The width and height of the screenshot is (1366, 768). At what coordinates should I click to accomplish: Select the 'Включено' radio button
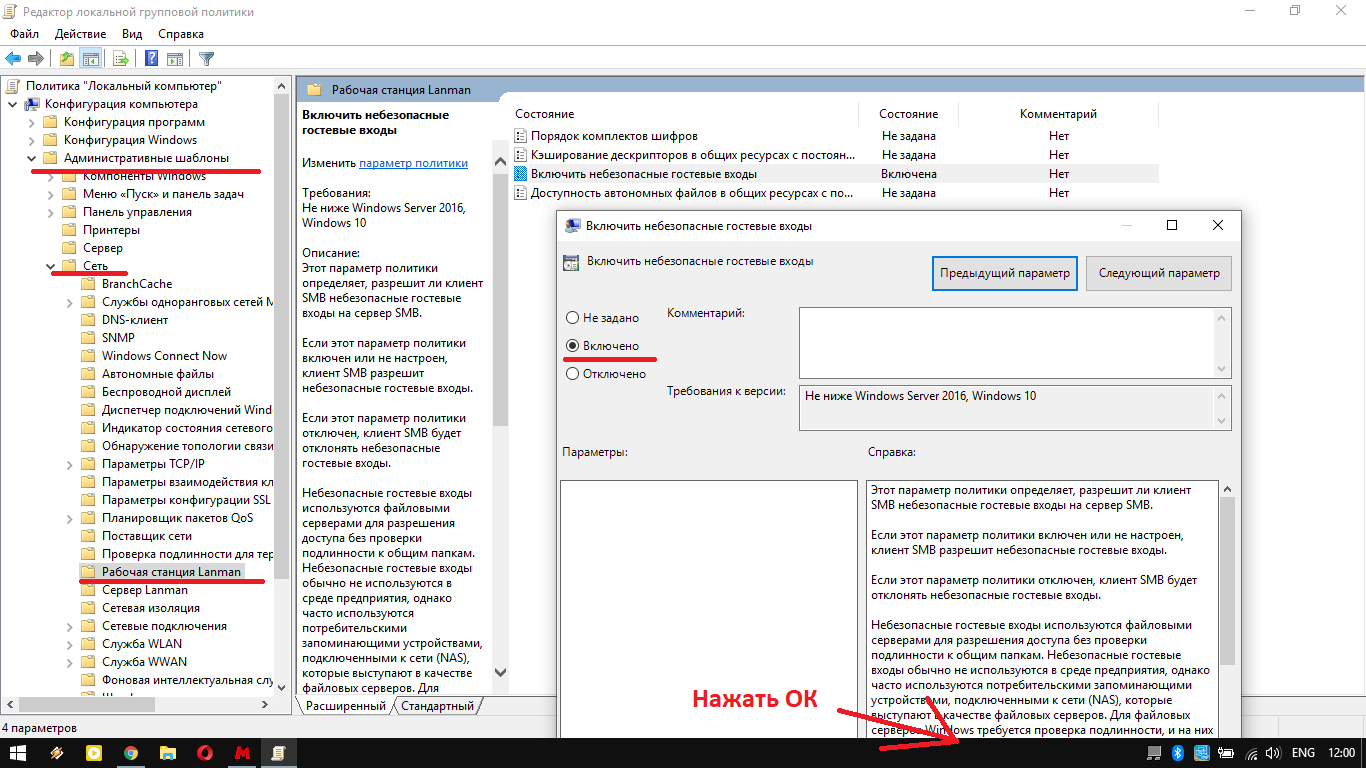pyautogui.click(x=573, y=346)
